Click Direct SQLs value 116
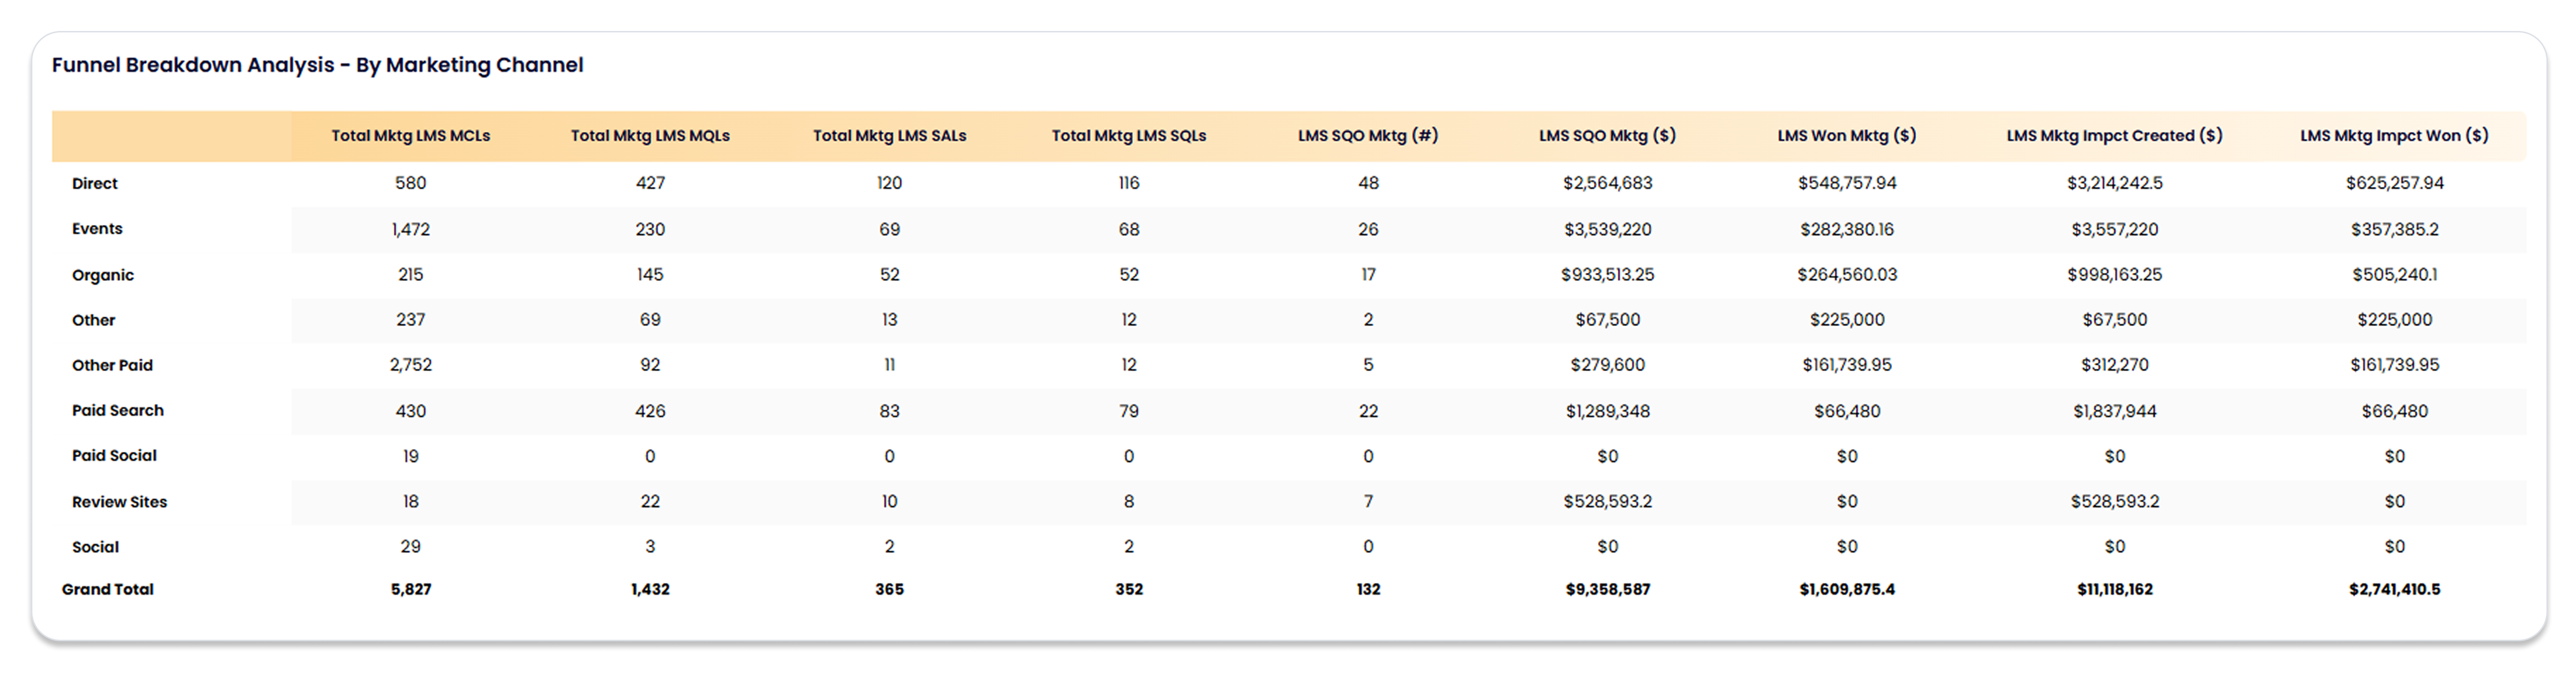The width and height of the screenshot is (2576, 675). (x=1129, y=183)
